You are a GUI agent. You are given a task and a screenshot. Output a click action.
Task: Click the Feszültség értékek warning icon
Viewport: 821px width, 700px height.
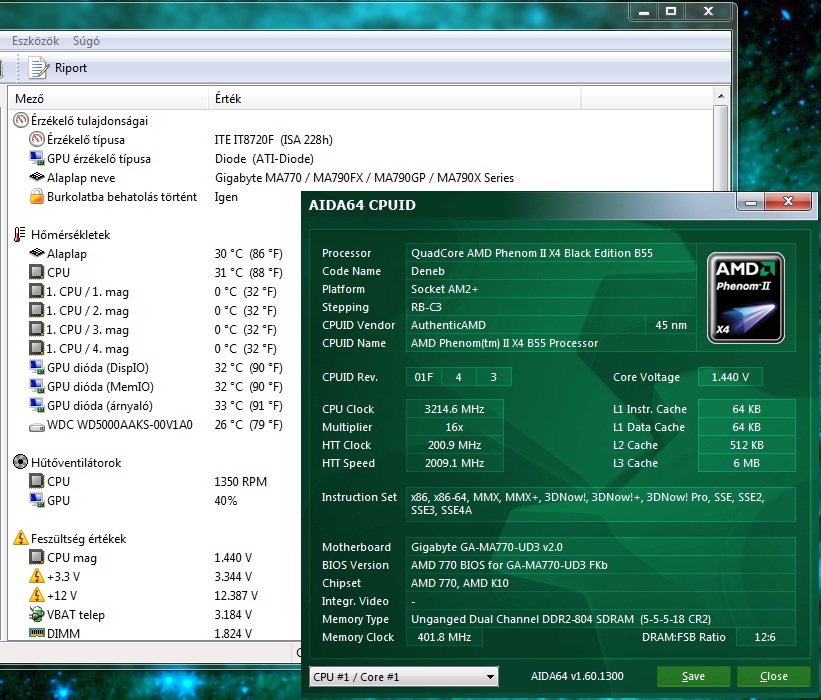pyautogui.click(x=20, y=538)
